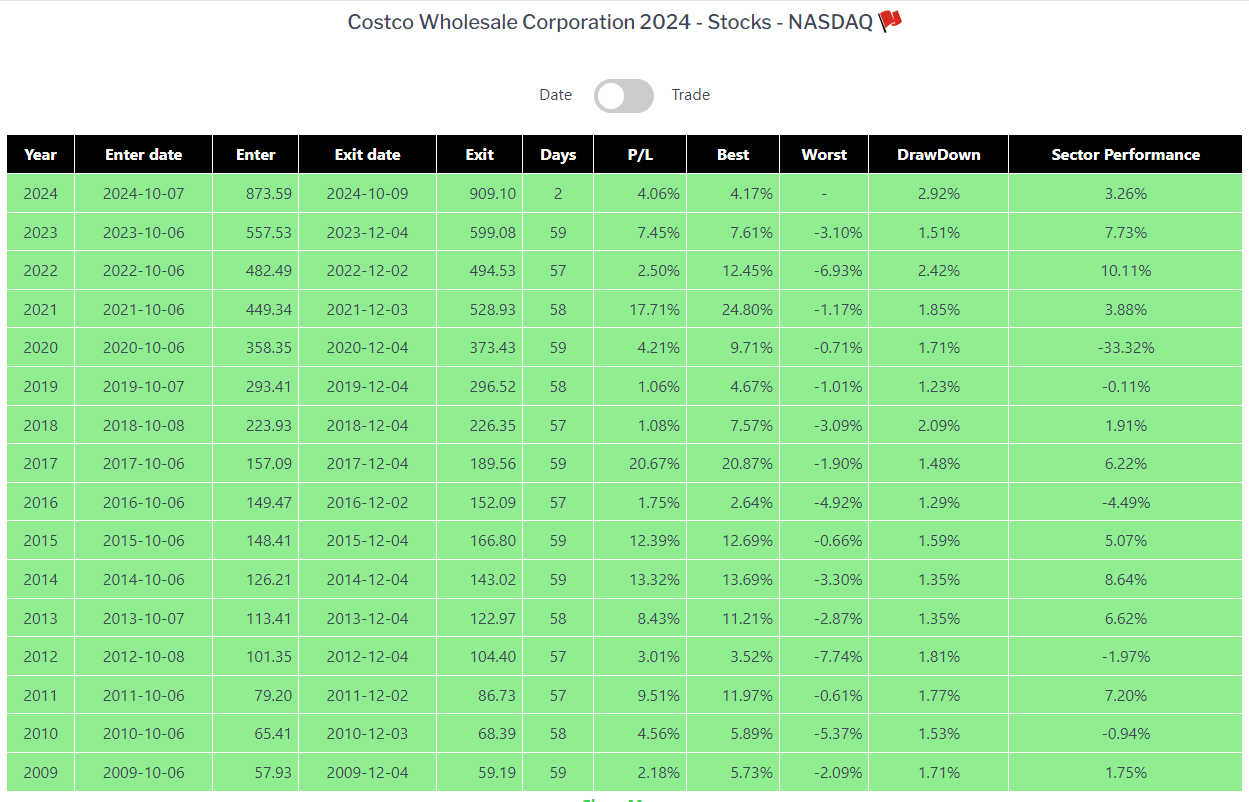Click the year cell '2014'
Screen dimensions: 1249x802
point(41,580)
